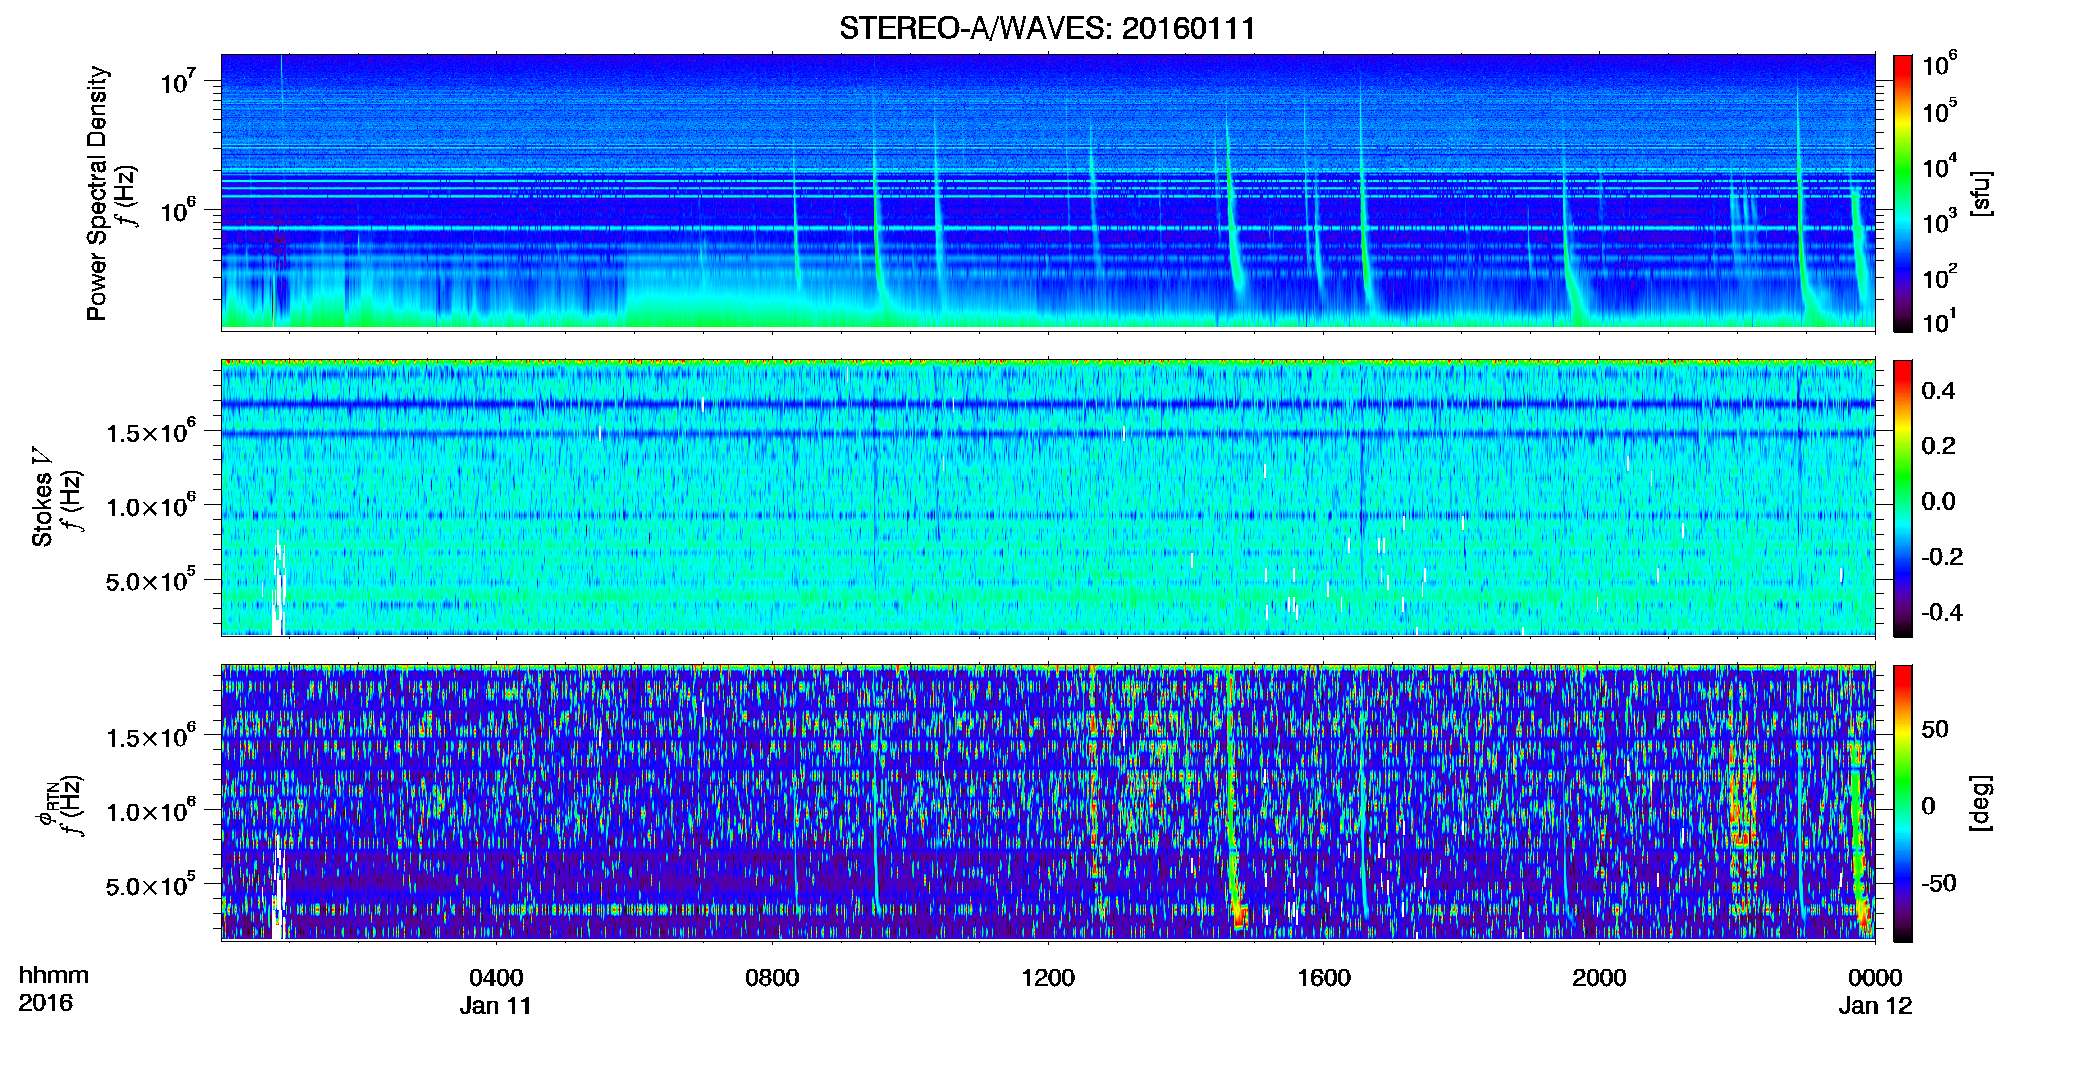
Task: Click the 0.4 Stokes colorbar tick label
Action: tap(1938, 391)
